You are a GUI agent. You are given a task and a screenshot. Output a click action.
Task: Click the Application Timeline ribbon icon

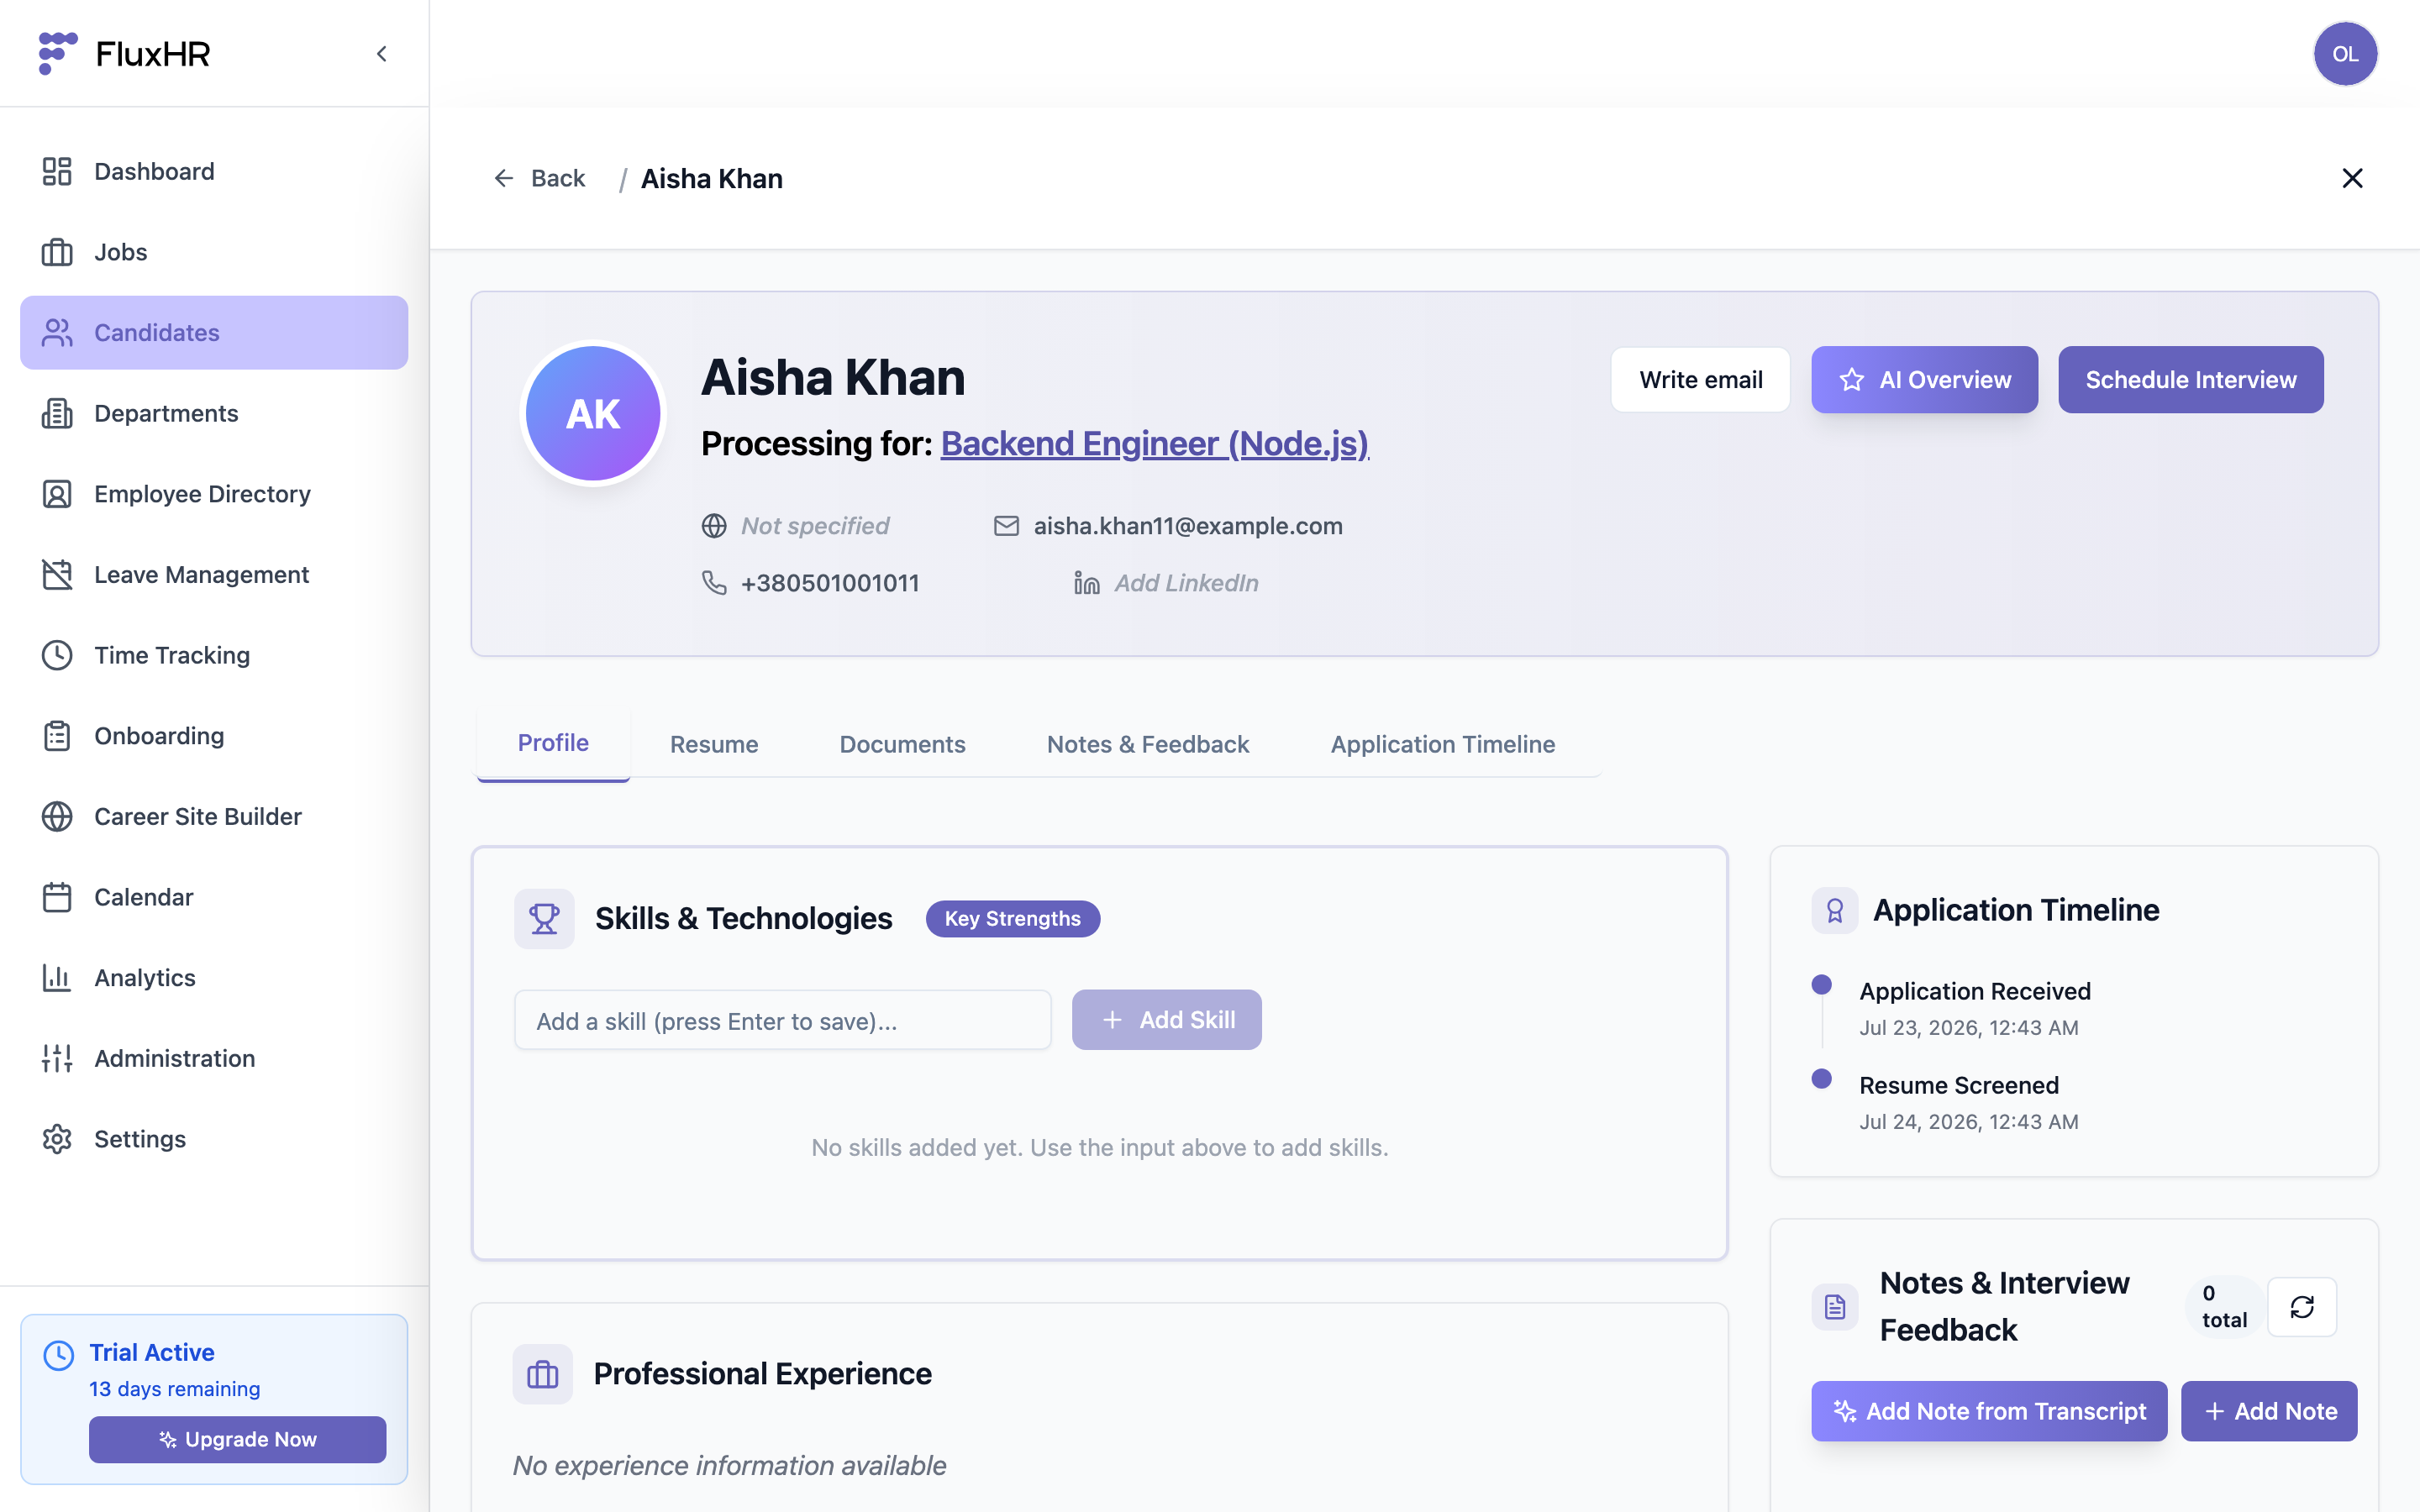tap(1834, 910)
